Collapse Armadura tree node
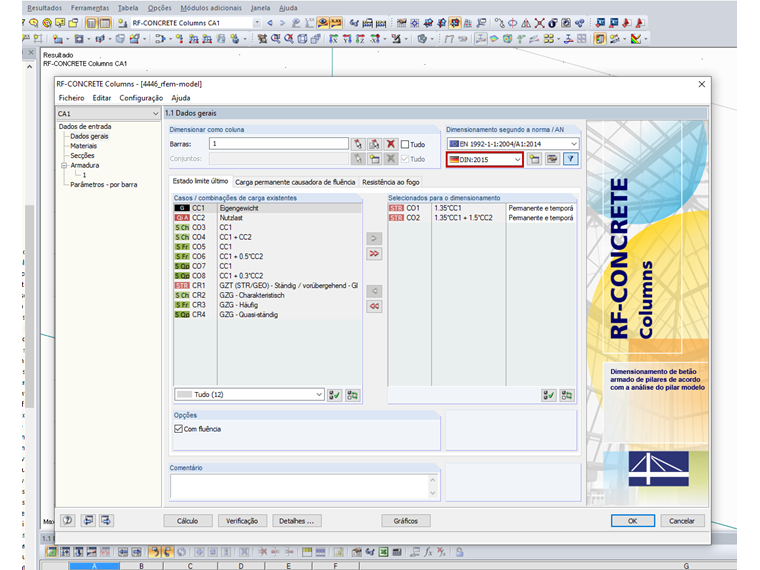The width and height of the screenshot is (760, 570). tap(64, 165)
